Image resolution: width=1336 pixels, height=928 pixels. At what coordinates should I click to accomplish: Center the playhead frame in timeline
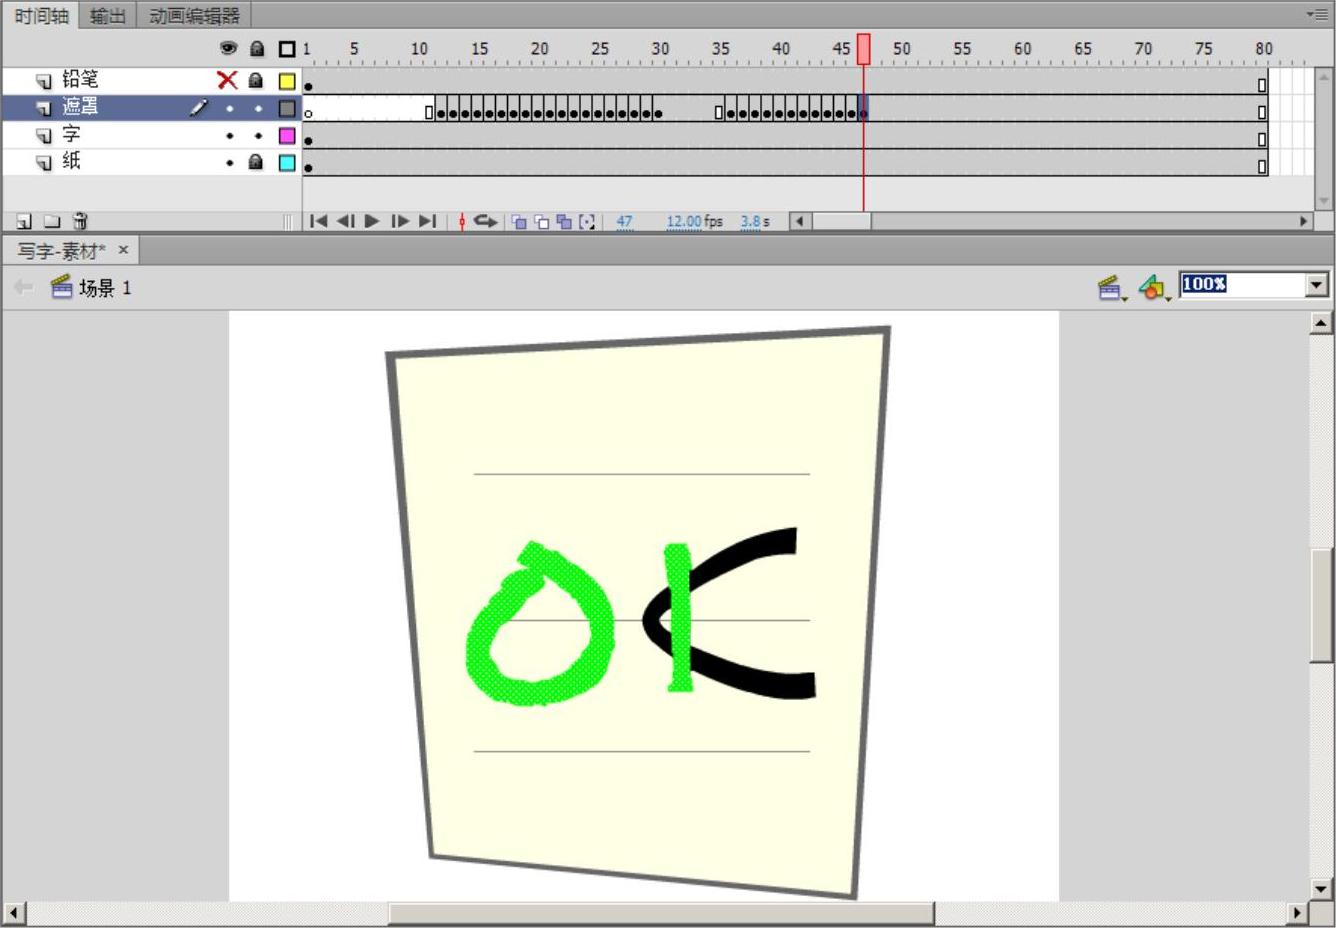point(462,221)
